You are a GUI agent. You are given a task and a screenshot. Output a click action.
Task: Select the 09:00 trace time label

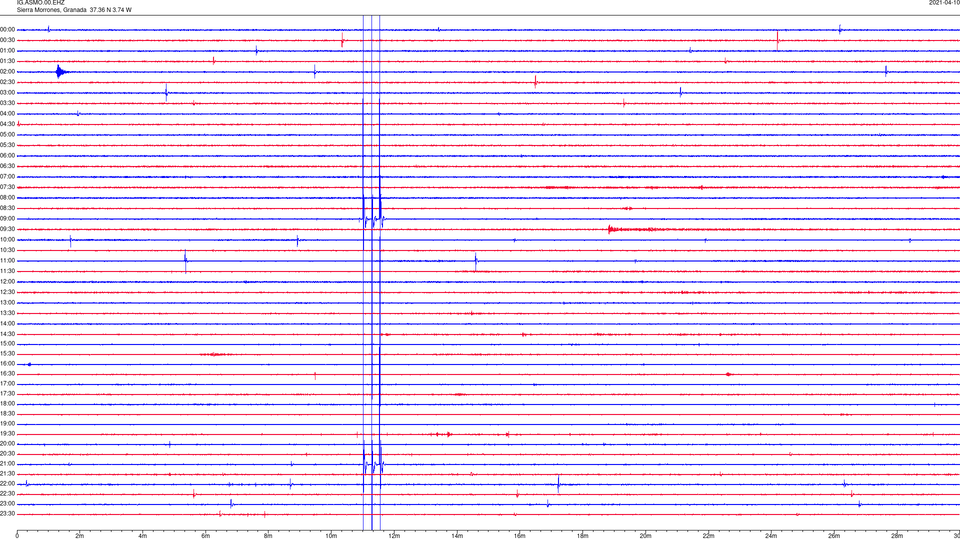coord(8,219)
